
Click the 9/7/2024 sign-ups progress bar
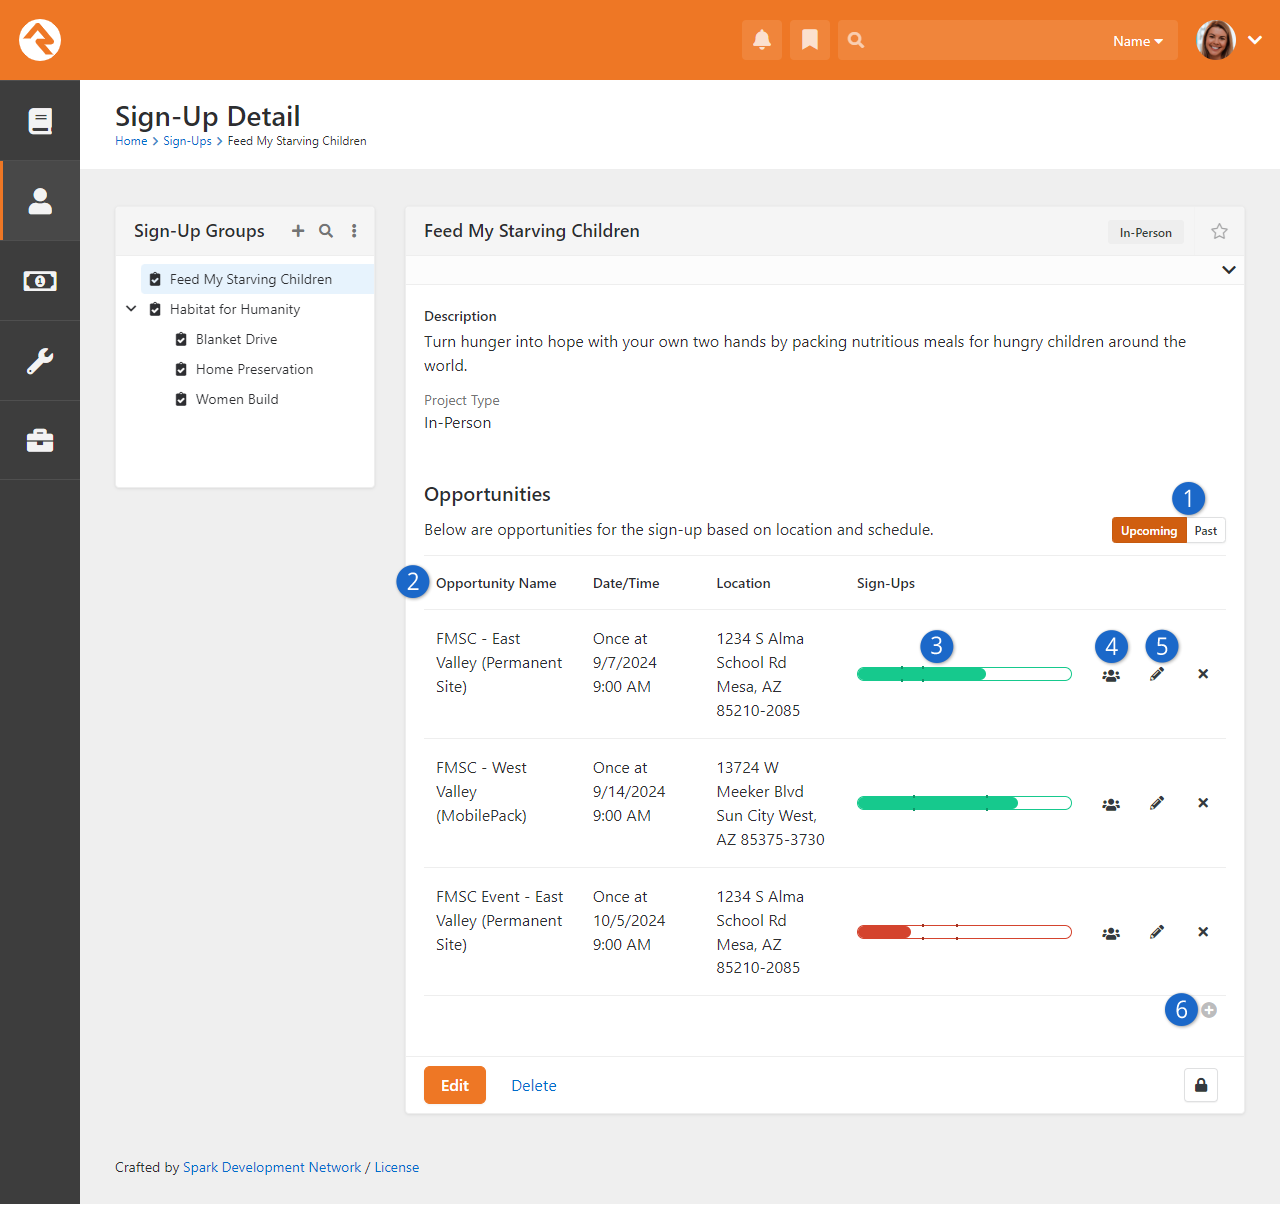point(964,674)
